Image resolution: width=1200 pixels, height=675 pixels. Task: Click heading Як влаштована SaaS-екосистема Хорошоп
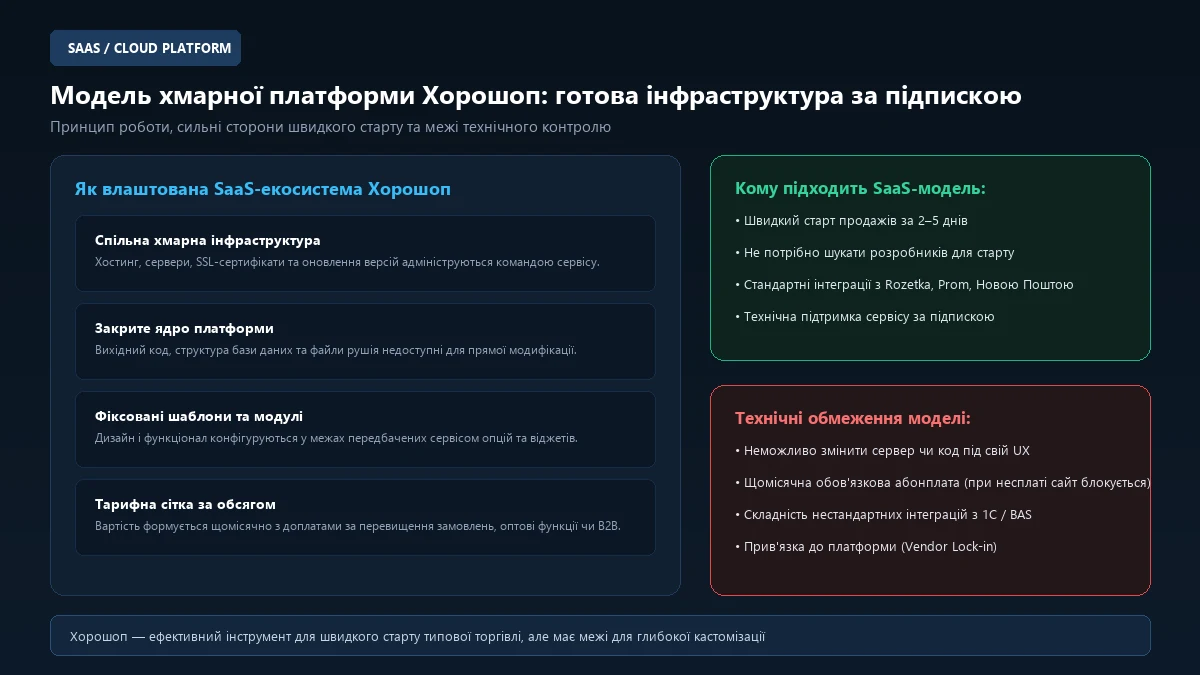point(263,189)
